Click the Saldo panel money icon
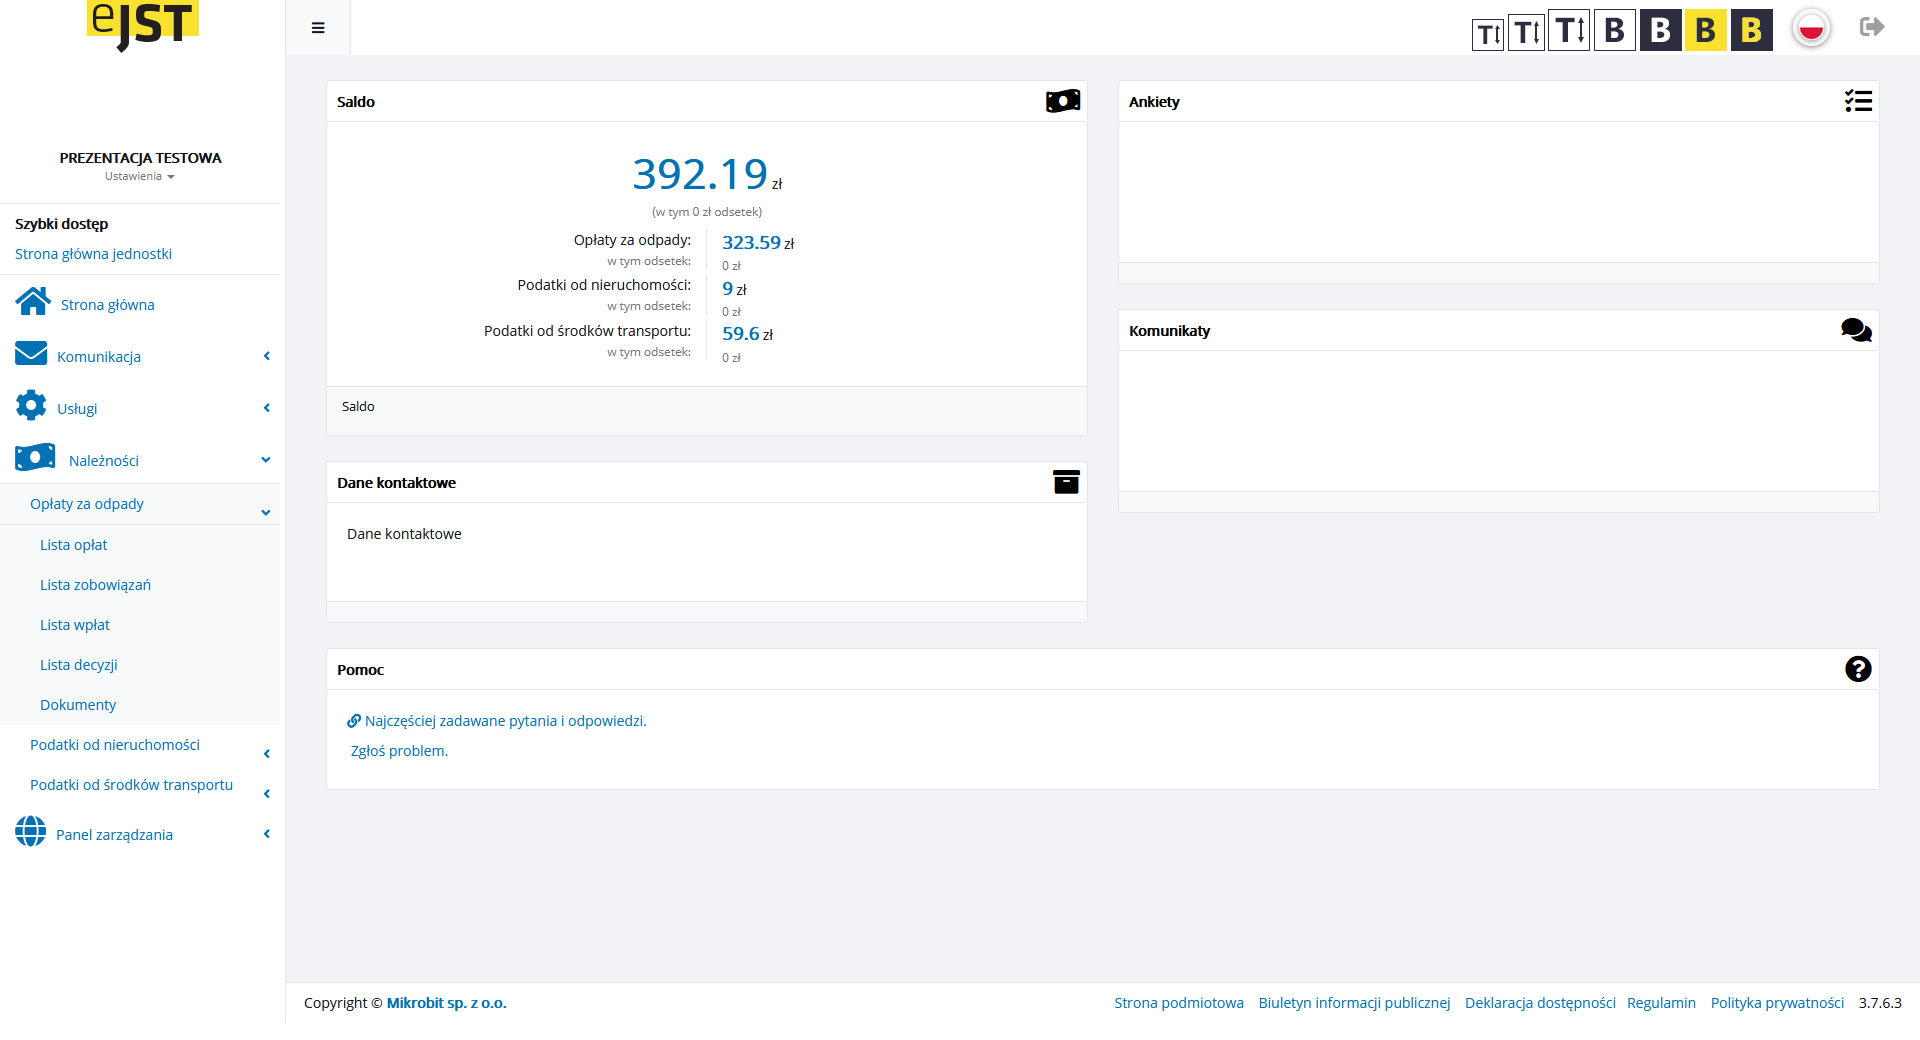Image resolution: width=1920 pixels, height=1040 pixels. [x=1062, y=101]
